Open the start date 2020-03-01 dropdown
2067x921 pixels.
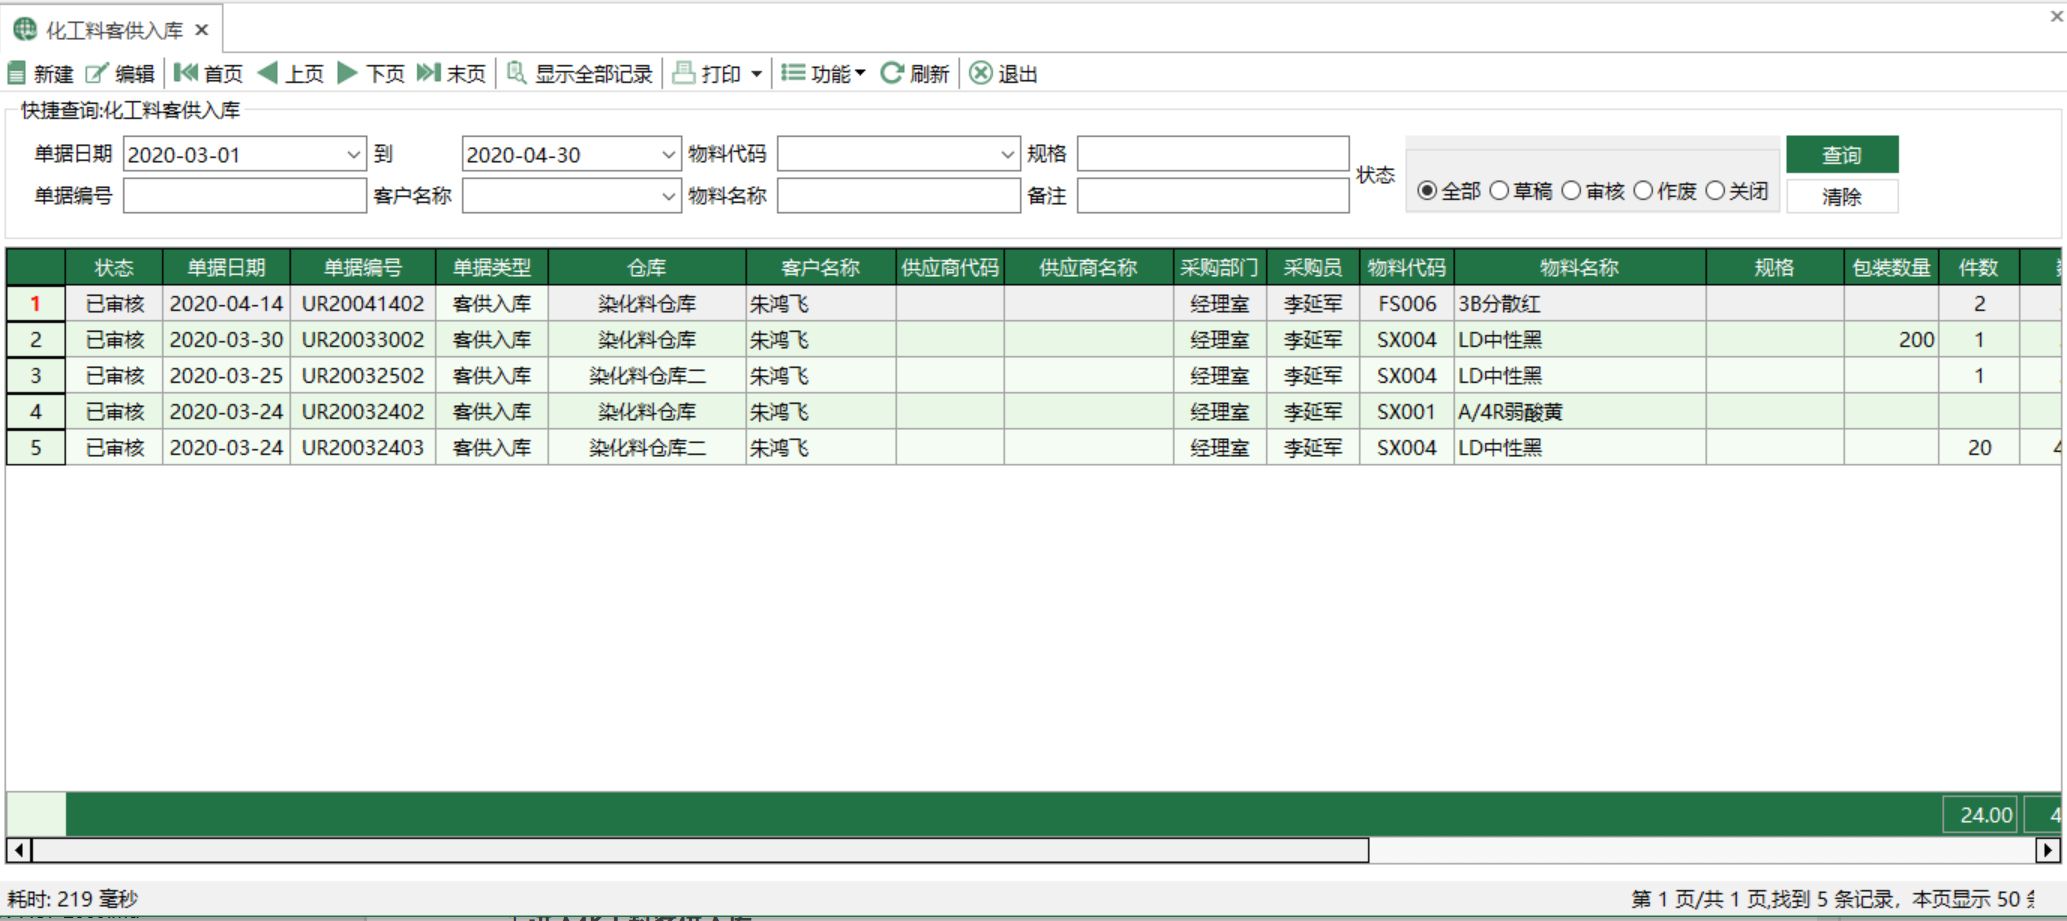pyautogui.click(x=353, y=155)
